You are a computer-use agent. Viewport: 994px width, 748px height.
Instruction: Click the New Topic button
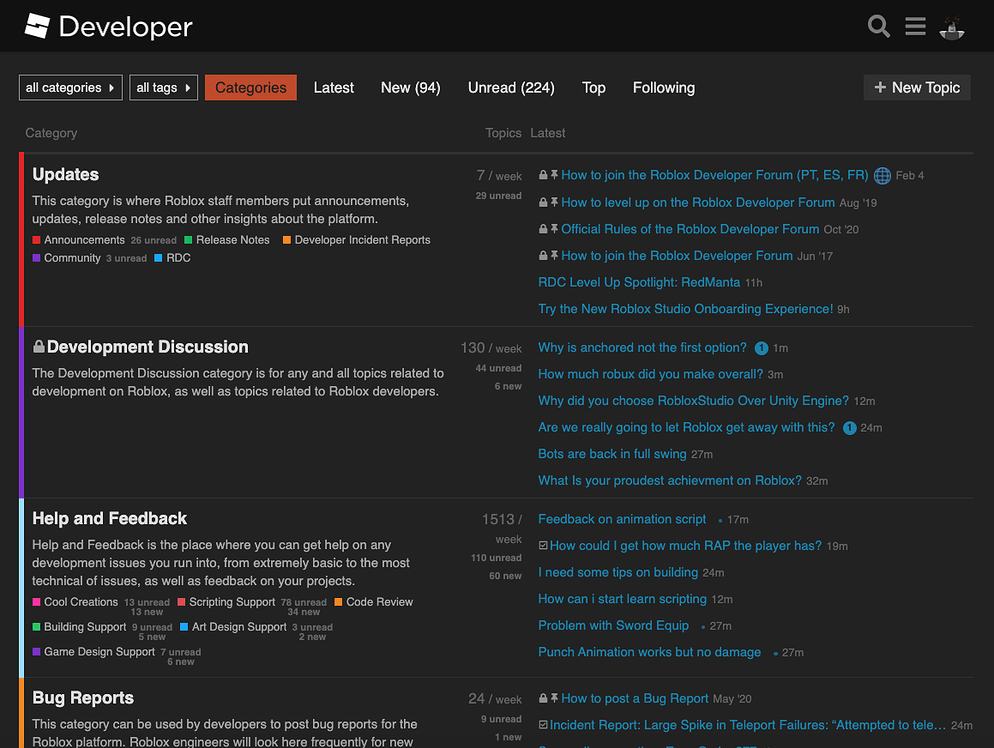[x=917, y=87]
